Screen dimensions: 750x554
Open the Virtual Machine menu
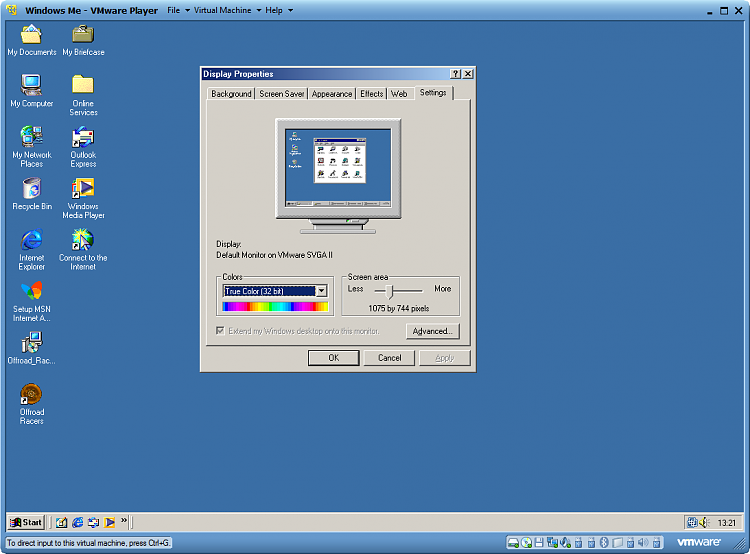click(x=228, y=10)
